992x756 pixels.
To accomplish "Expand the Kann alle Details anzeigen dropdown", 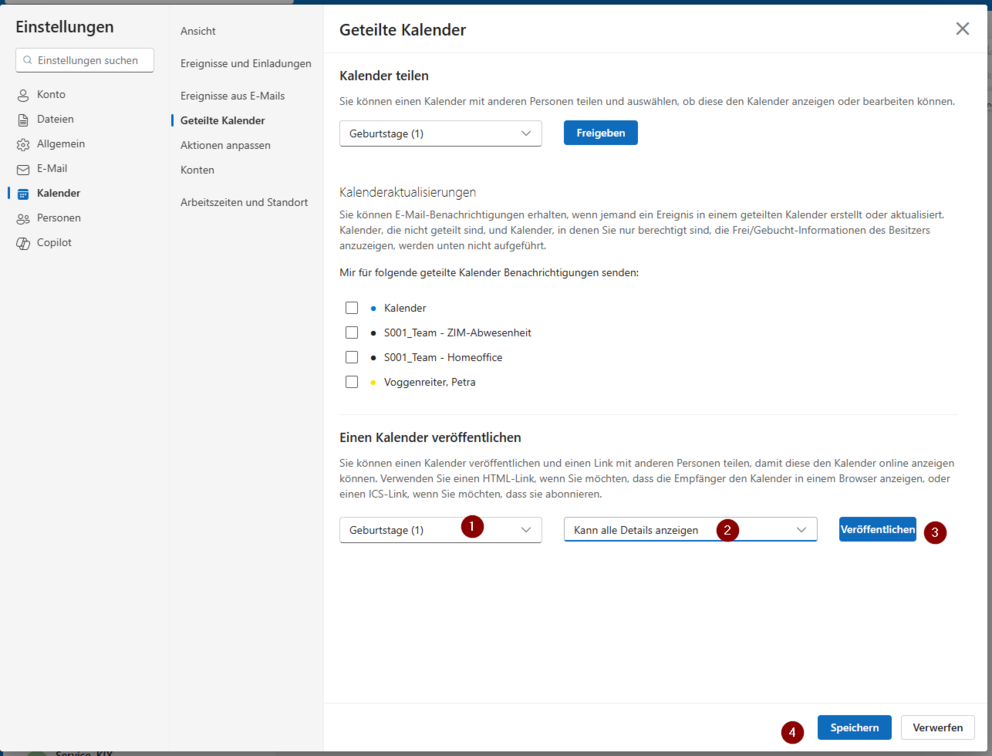I will [690, 530].
